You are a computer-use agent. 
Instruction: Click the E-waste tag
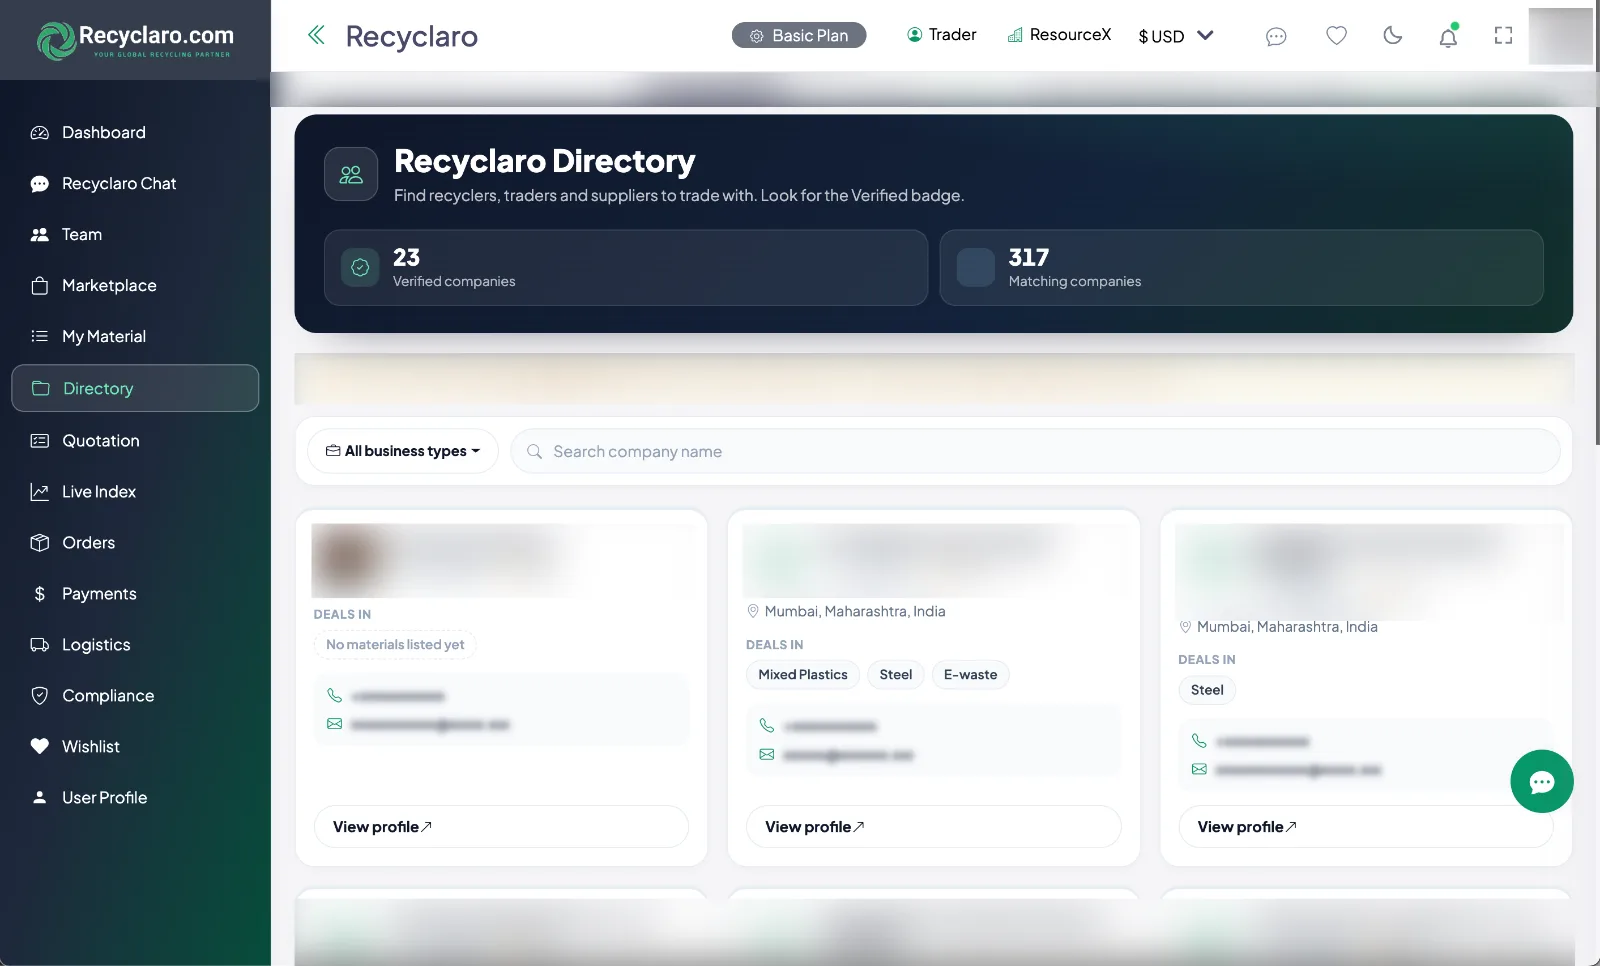point(970,675)
